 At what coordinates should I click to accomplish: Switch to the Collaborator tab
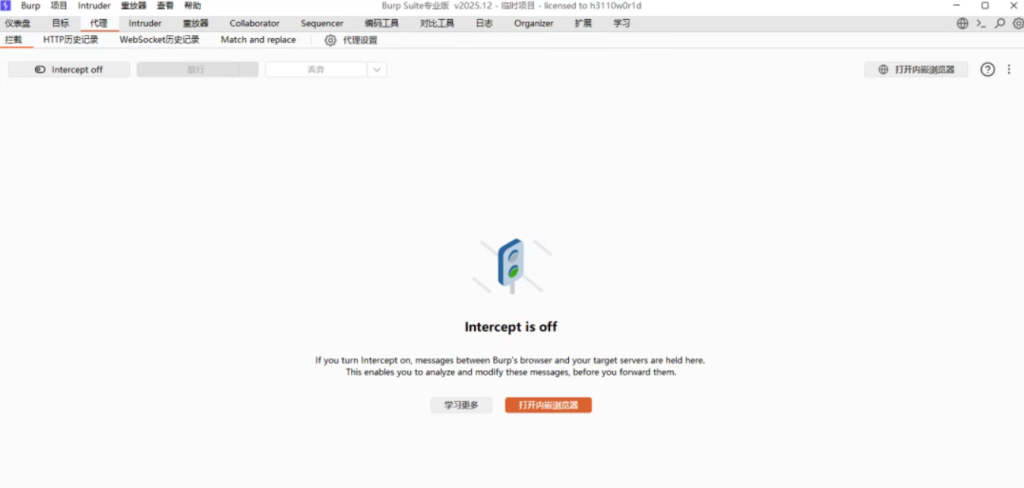(x=255, y=24)
